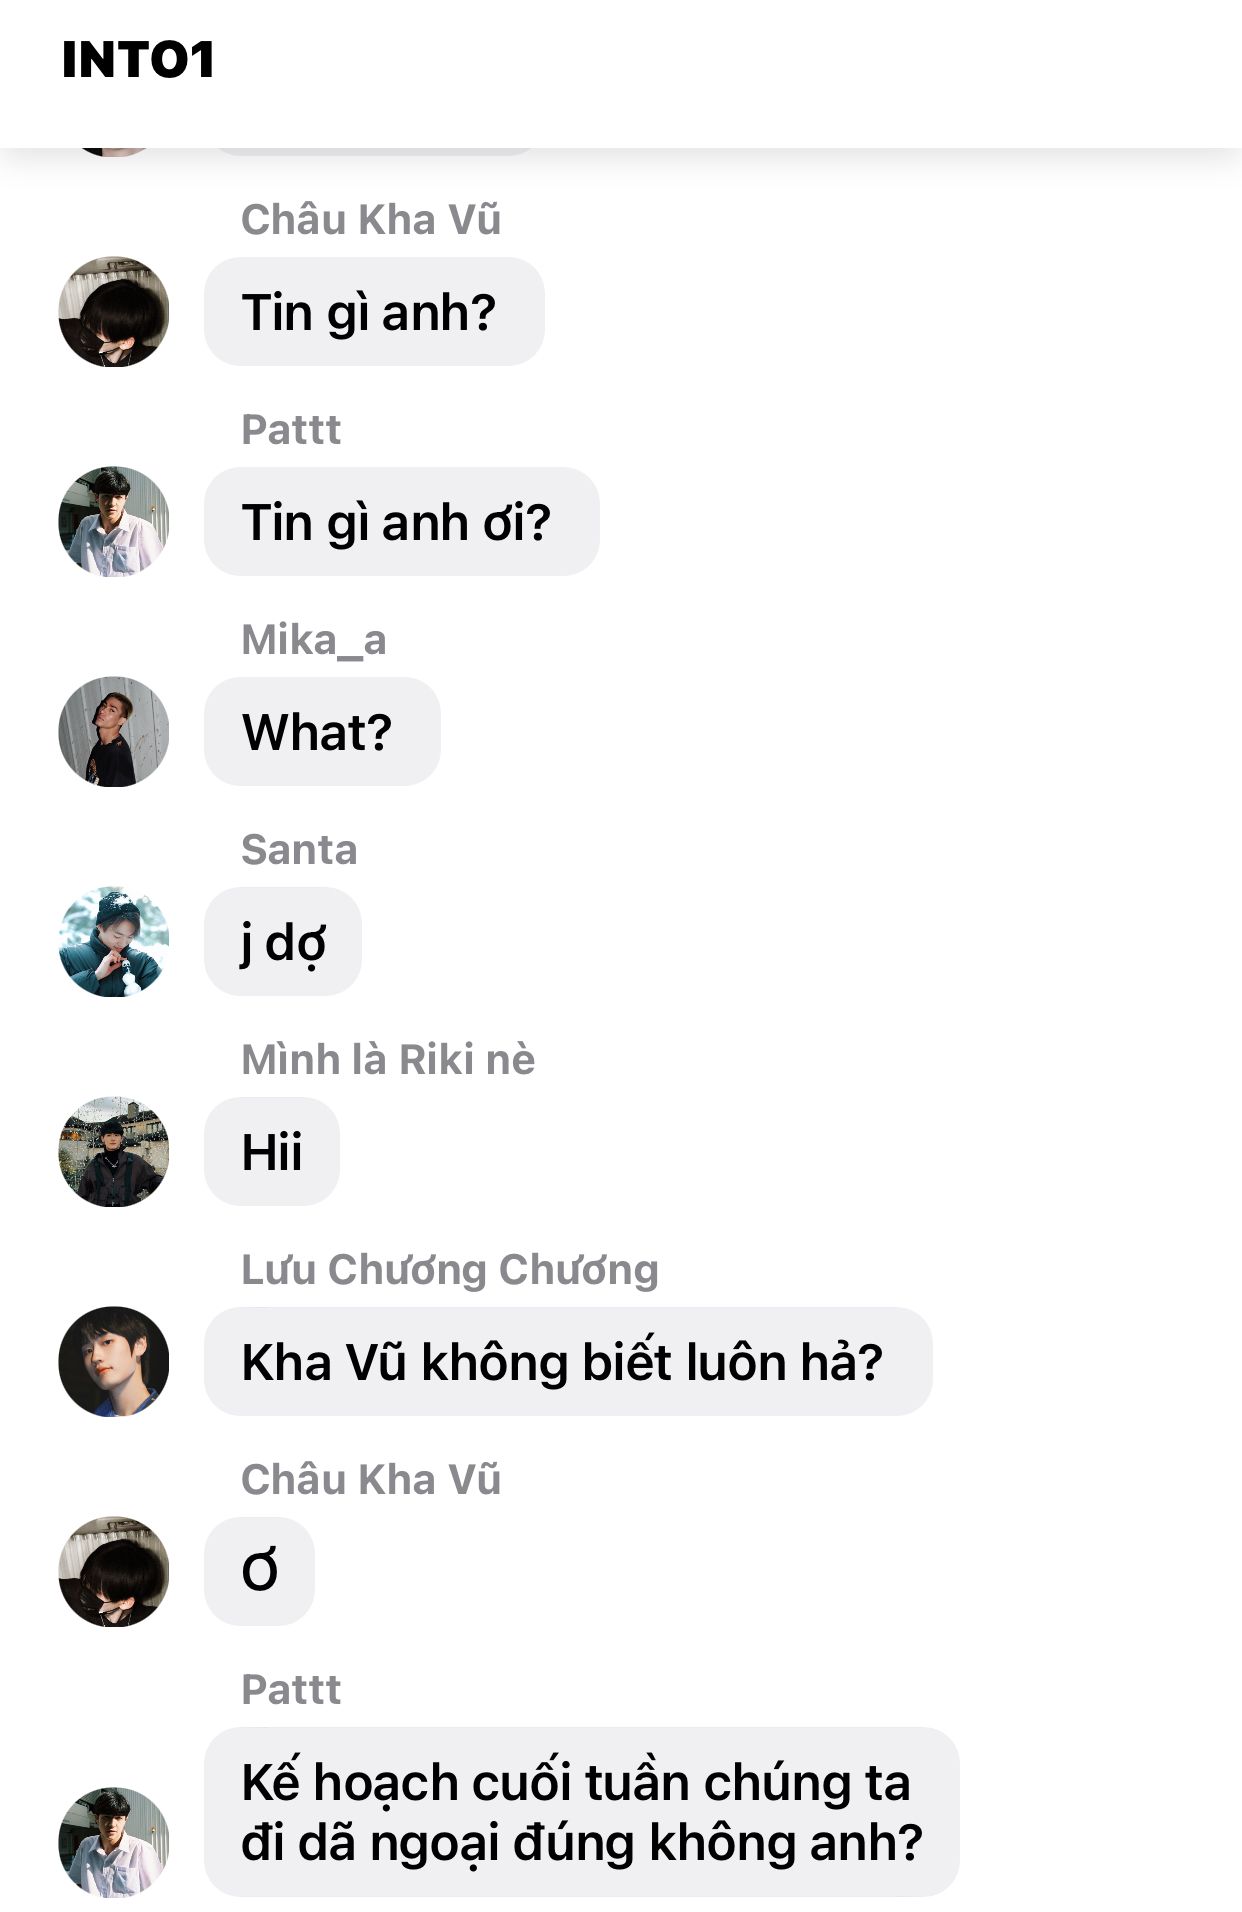Tap the sender name Lưu Chương Chương
Screen dimensions: 1242x1912
(x=450, y=1270)
